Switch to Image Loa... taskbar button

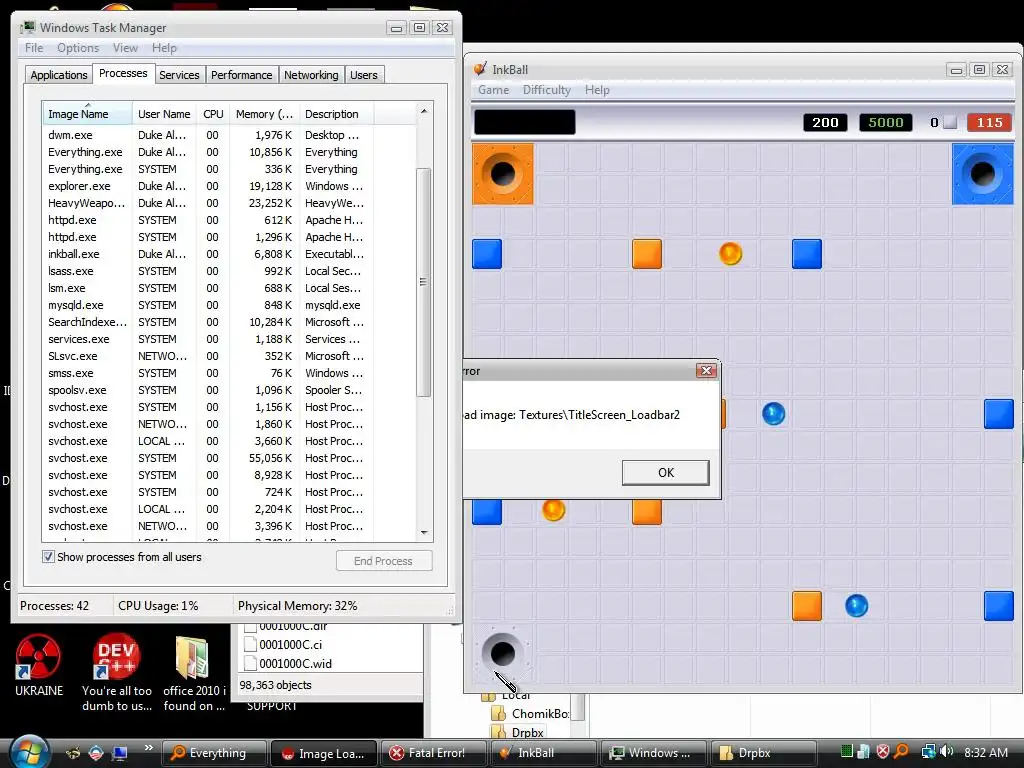point(323,753)
